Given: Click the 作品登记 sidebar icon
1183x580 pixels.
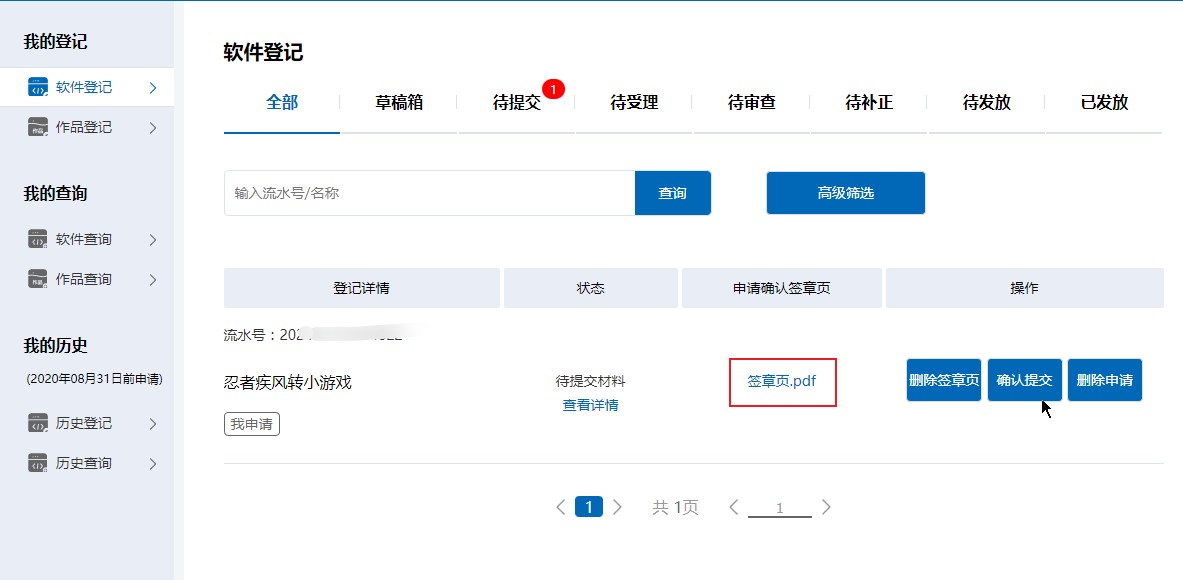Looking at the screenshot, I should coord(37,128).
